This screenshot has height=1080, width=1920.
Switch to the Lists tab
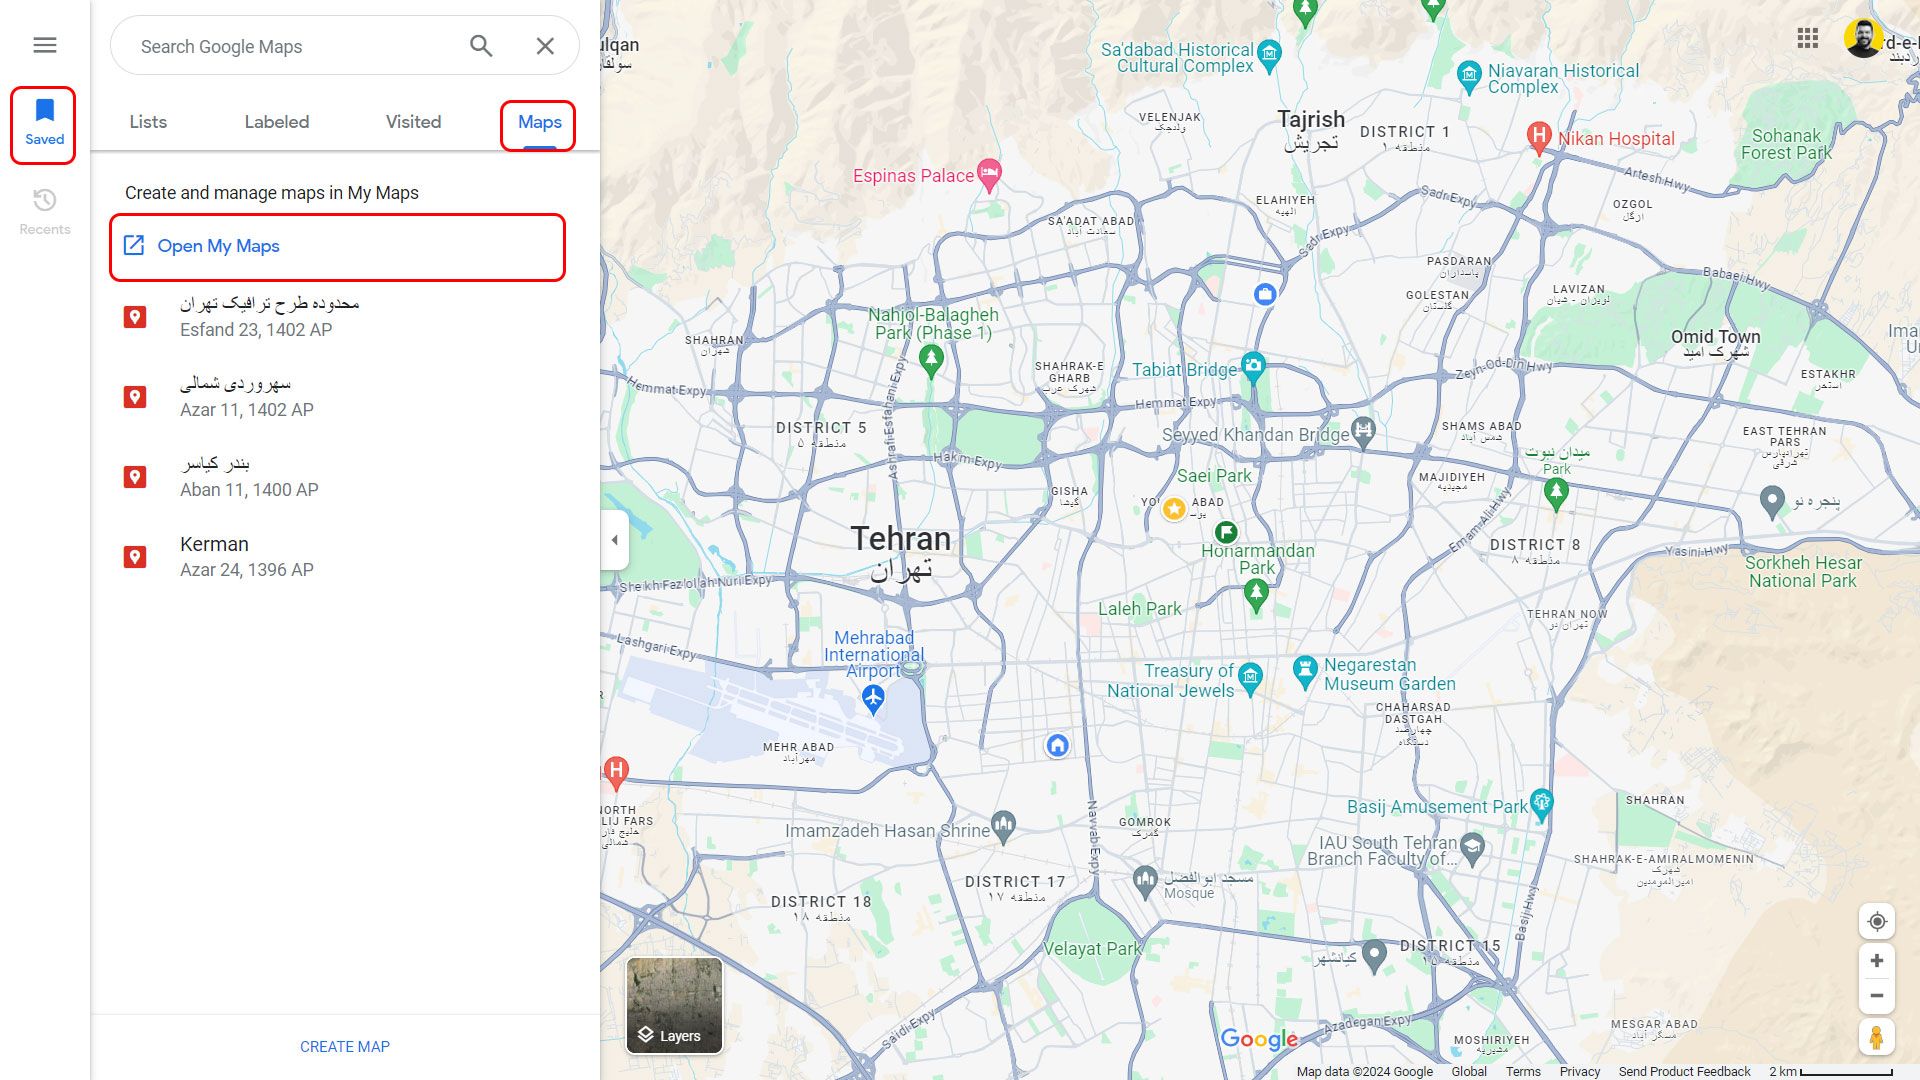148,122
